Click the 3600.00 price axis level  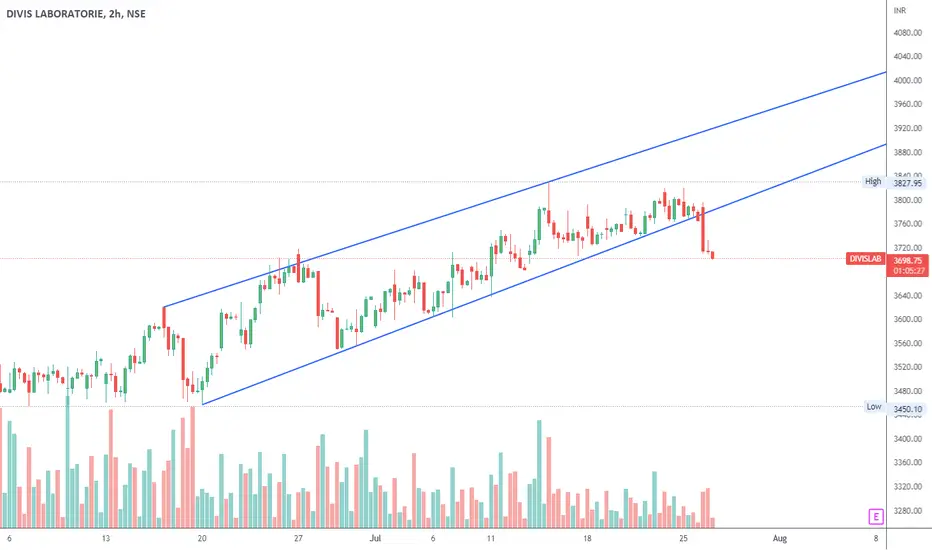pos(907,319)
